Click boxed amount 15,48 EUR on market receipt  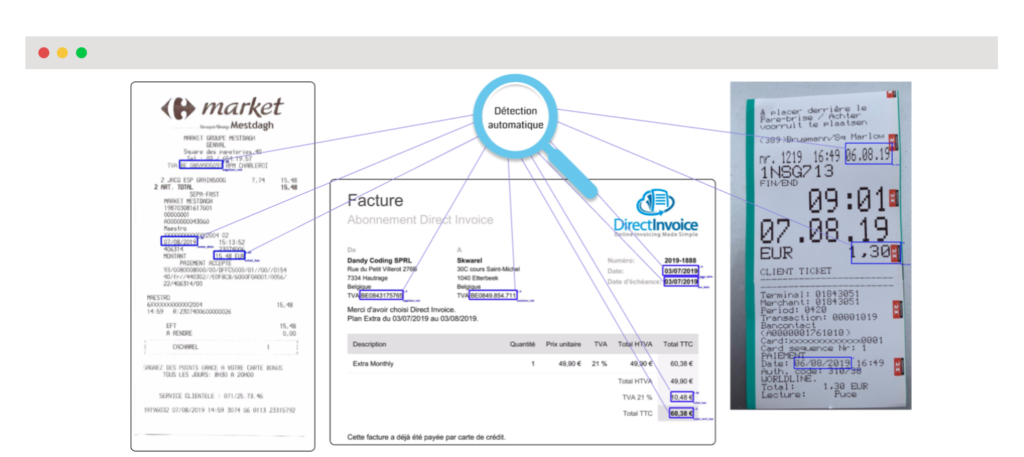click(229, 256)
